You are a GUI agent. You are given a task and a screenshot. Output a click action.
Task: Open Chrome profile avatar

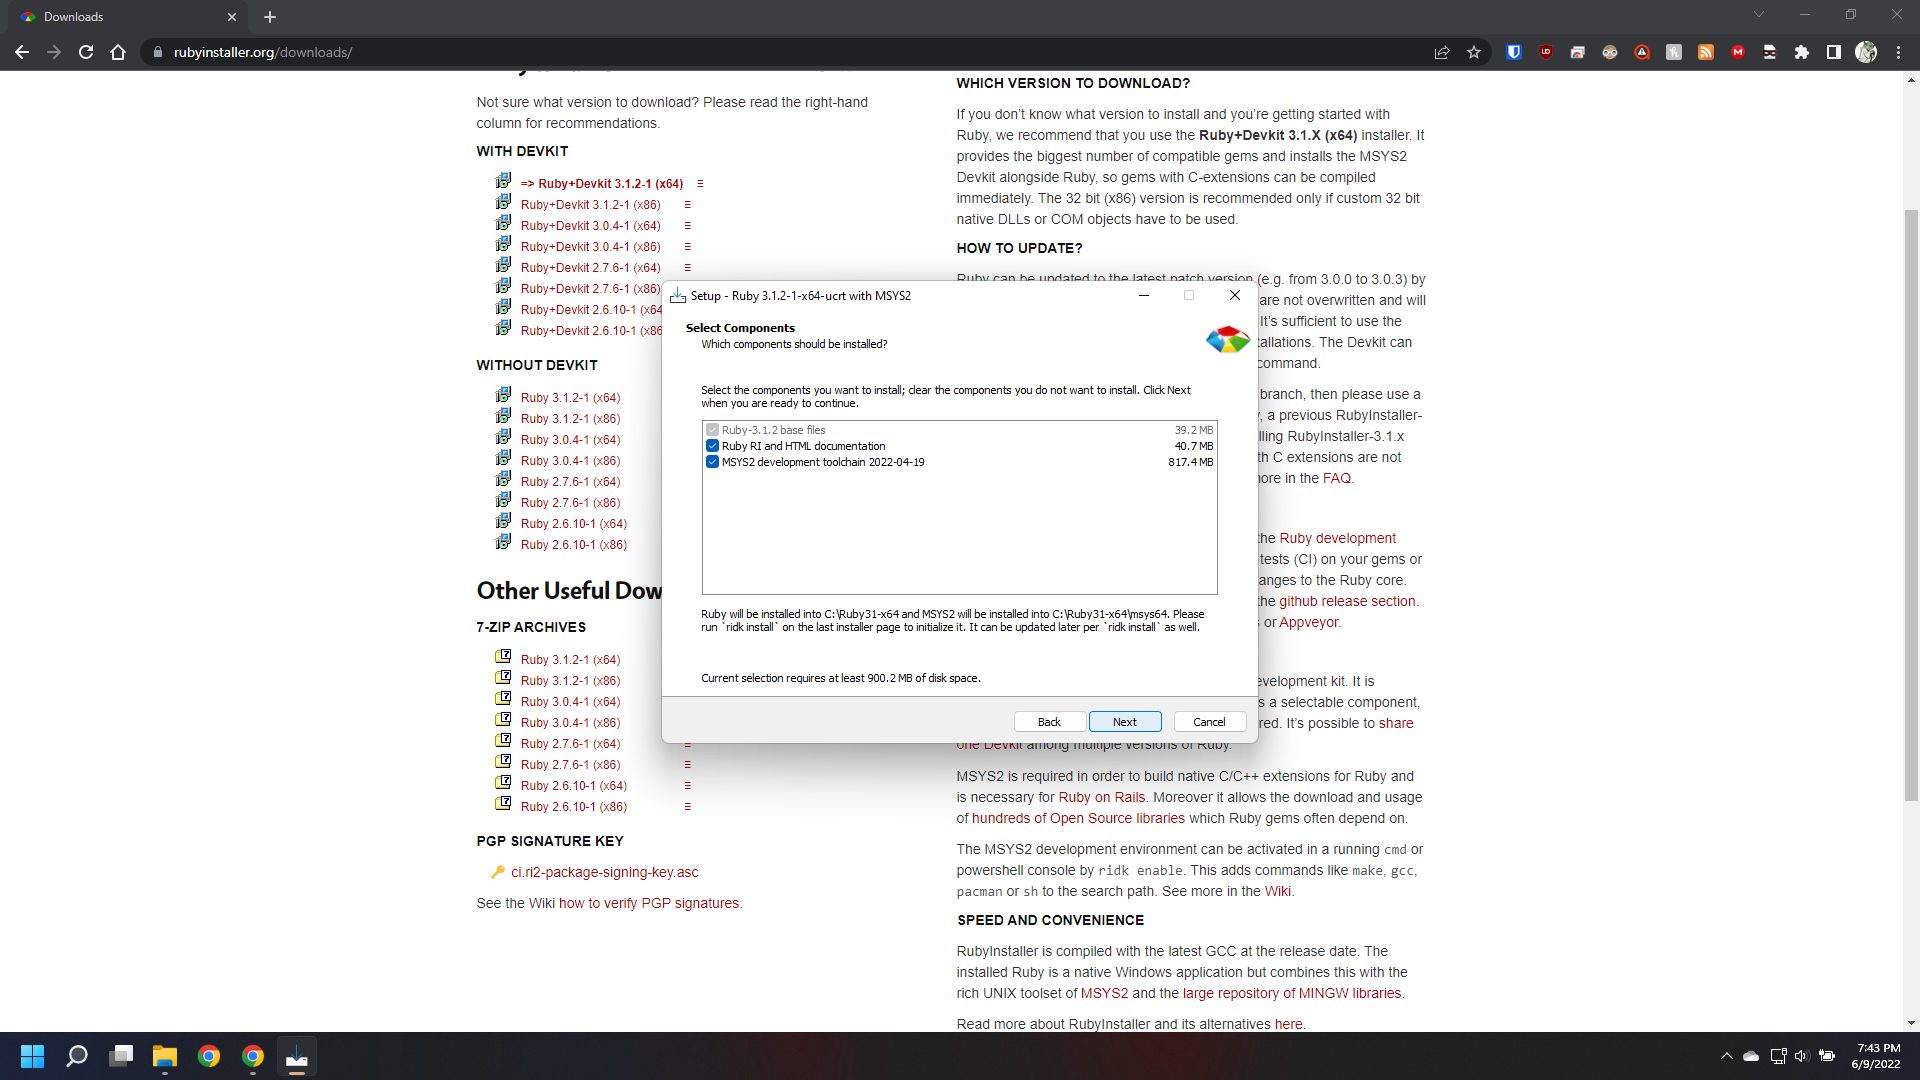pyautogui.click(x=1866, y=52)
